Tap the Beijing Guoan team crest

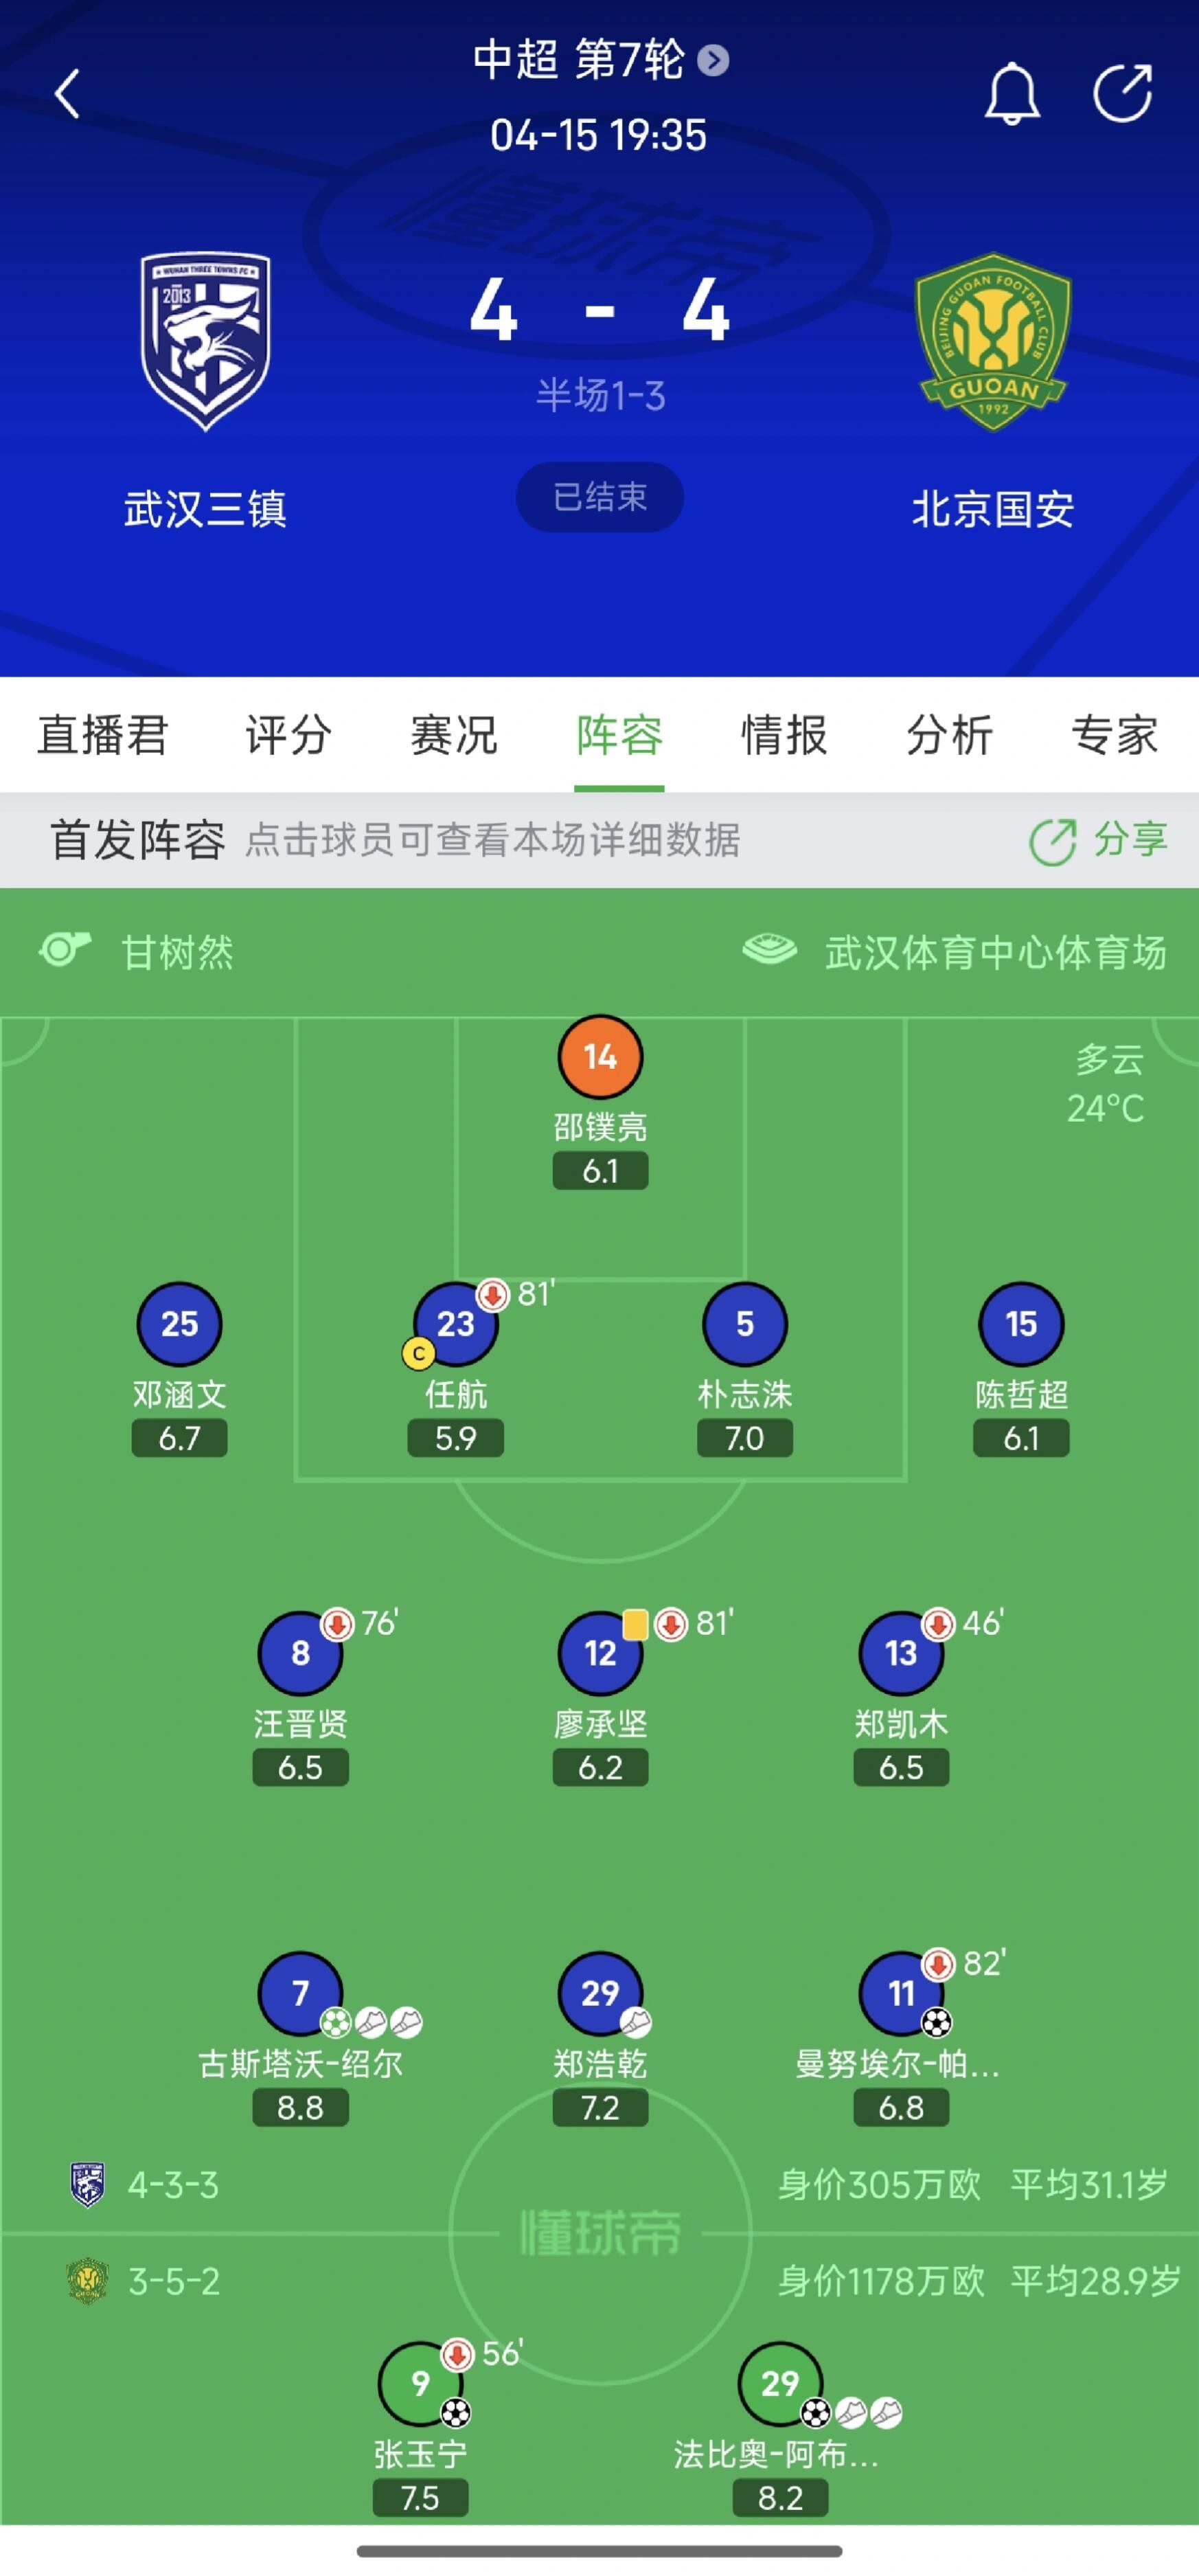click(993, 341)
